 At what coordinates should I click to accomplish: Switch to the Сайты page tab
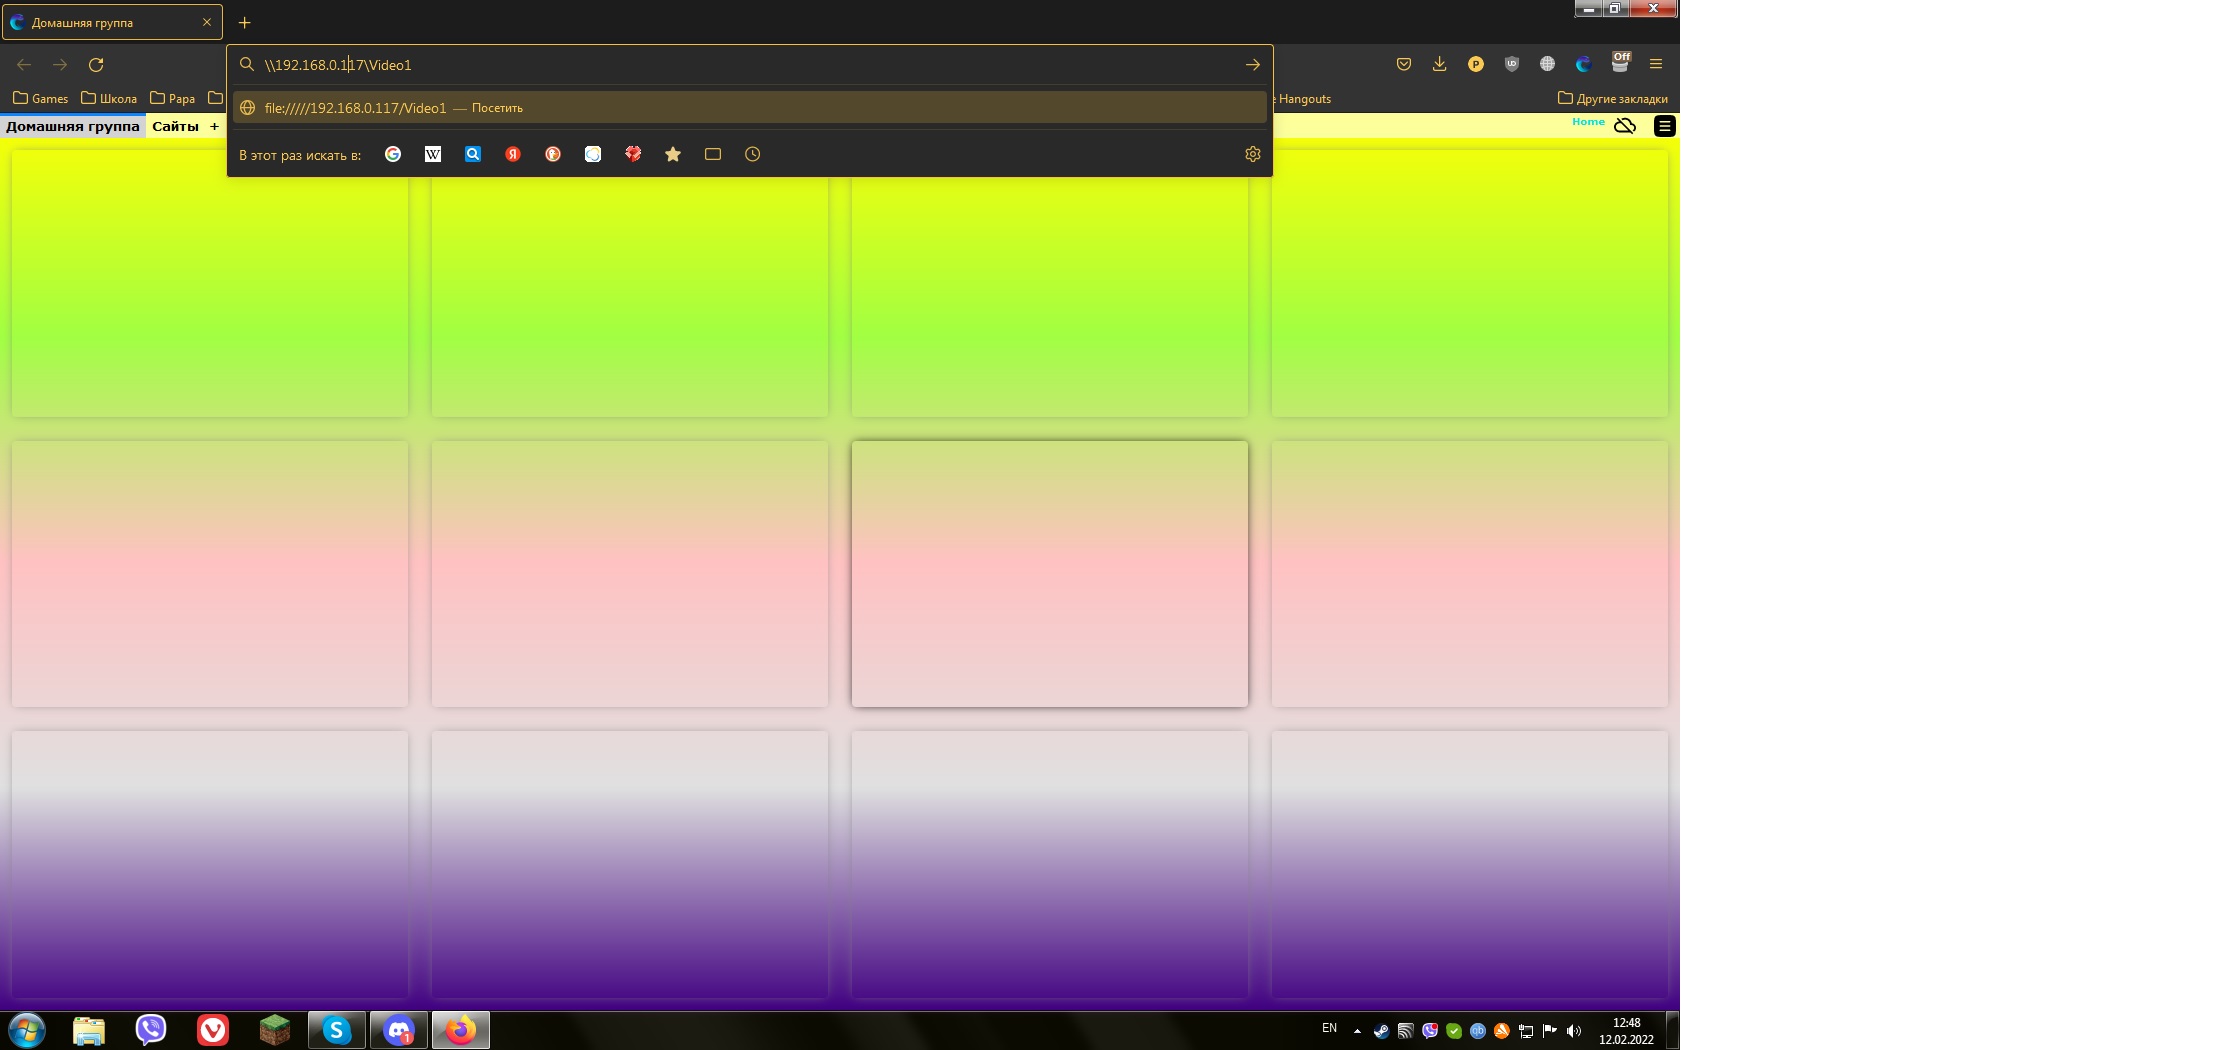click(x=175, y=126)
